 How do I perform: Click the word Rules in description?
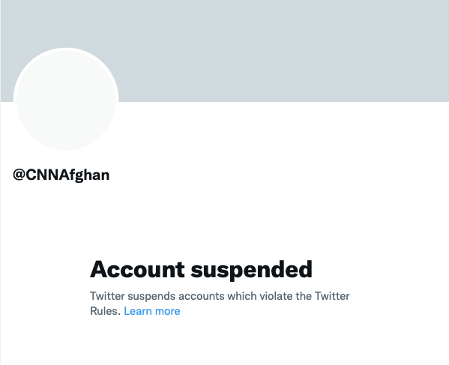(105, 311)
